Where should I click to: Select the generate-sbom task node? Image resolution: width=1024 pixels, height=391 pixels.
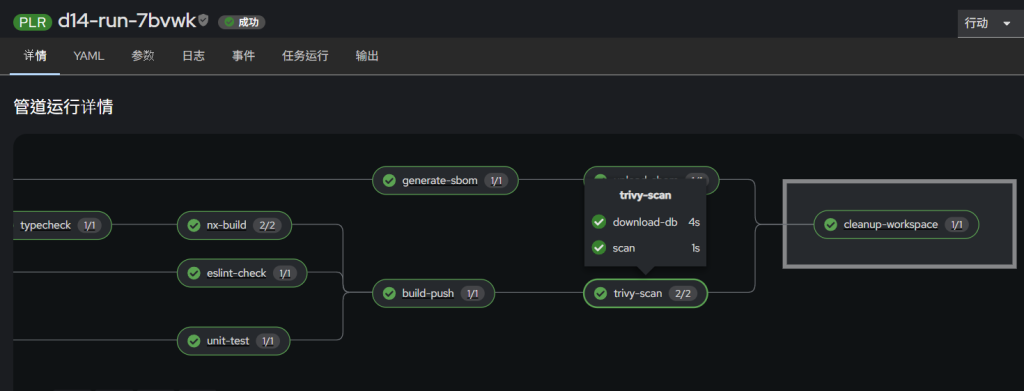[445, 180]
